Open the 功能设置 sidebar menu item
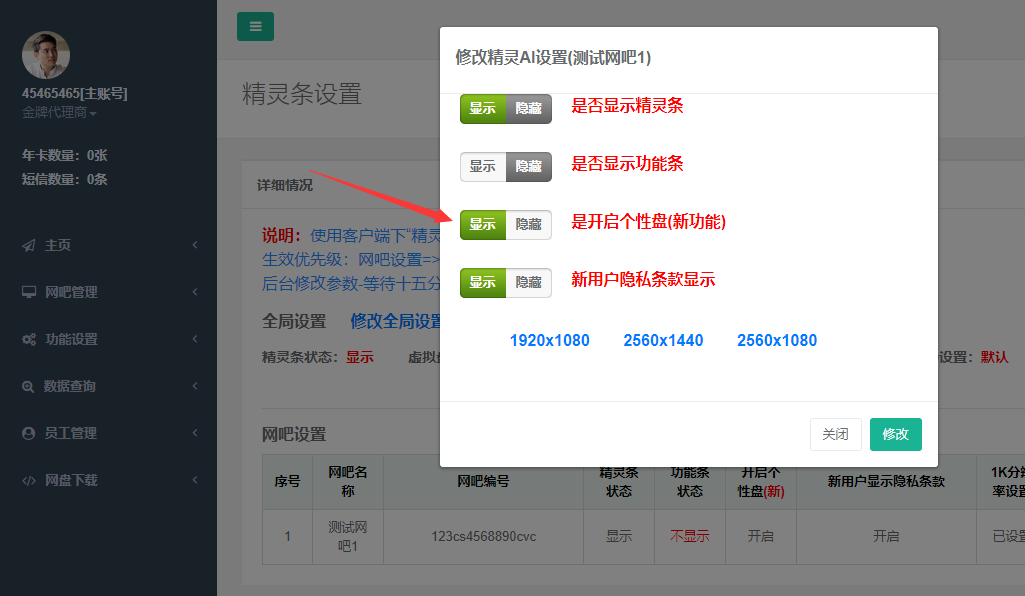This screenshot has height=596, width=1025. [x=109, y=339]
